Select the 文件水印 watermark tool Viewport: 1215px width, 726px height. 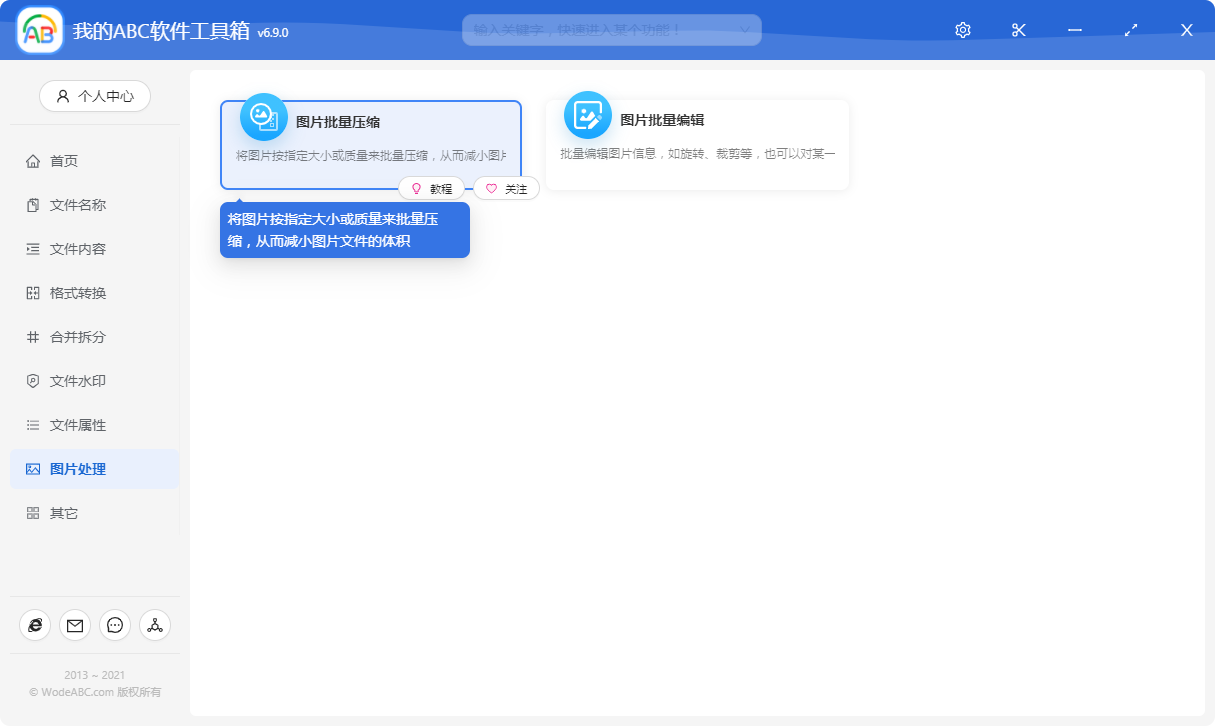(x=64, y=380)
